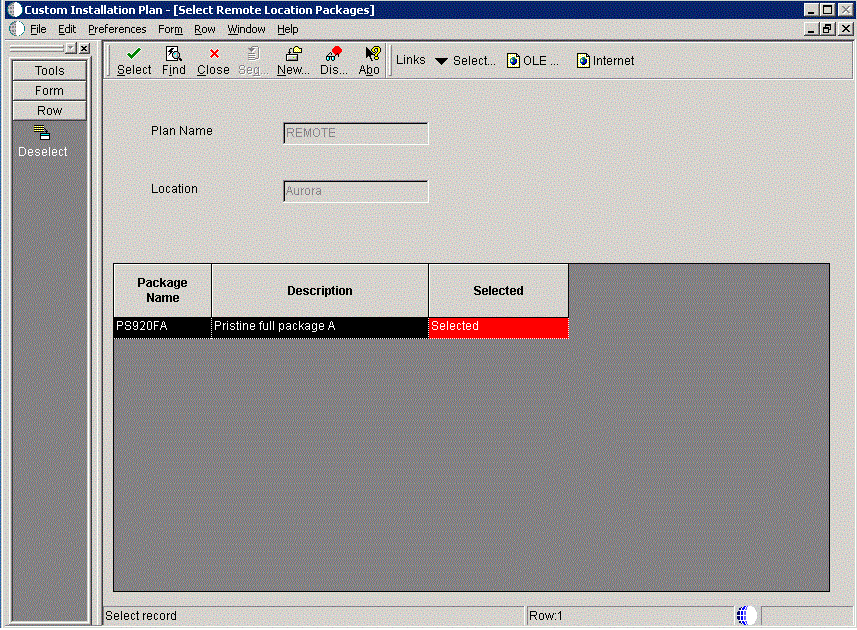The image size is (857, 630).
Task: Click the Plan Name field showing REMOTE
Action: click(x=356, y=133)
